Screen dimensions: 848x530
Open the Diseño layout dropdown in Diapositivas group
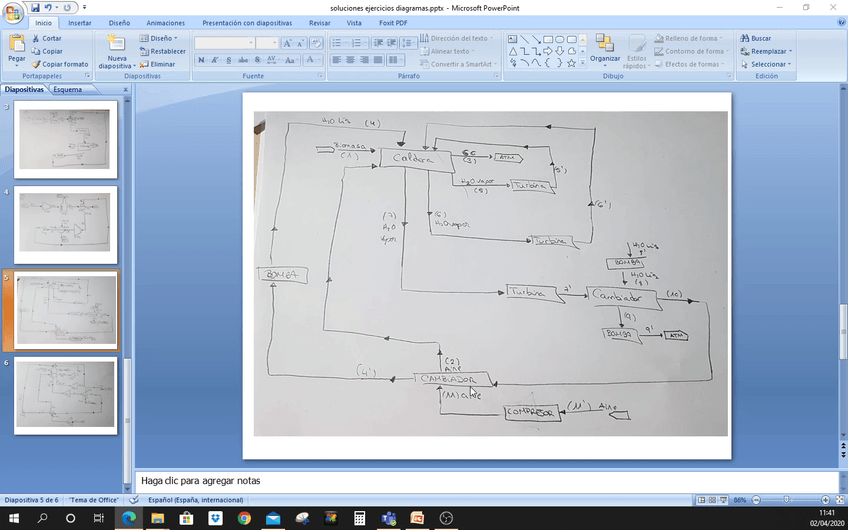pos(158,38)
